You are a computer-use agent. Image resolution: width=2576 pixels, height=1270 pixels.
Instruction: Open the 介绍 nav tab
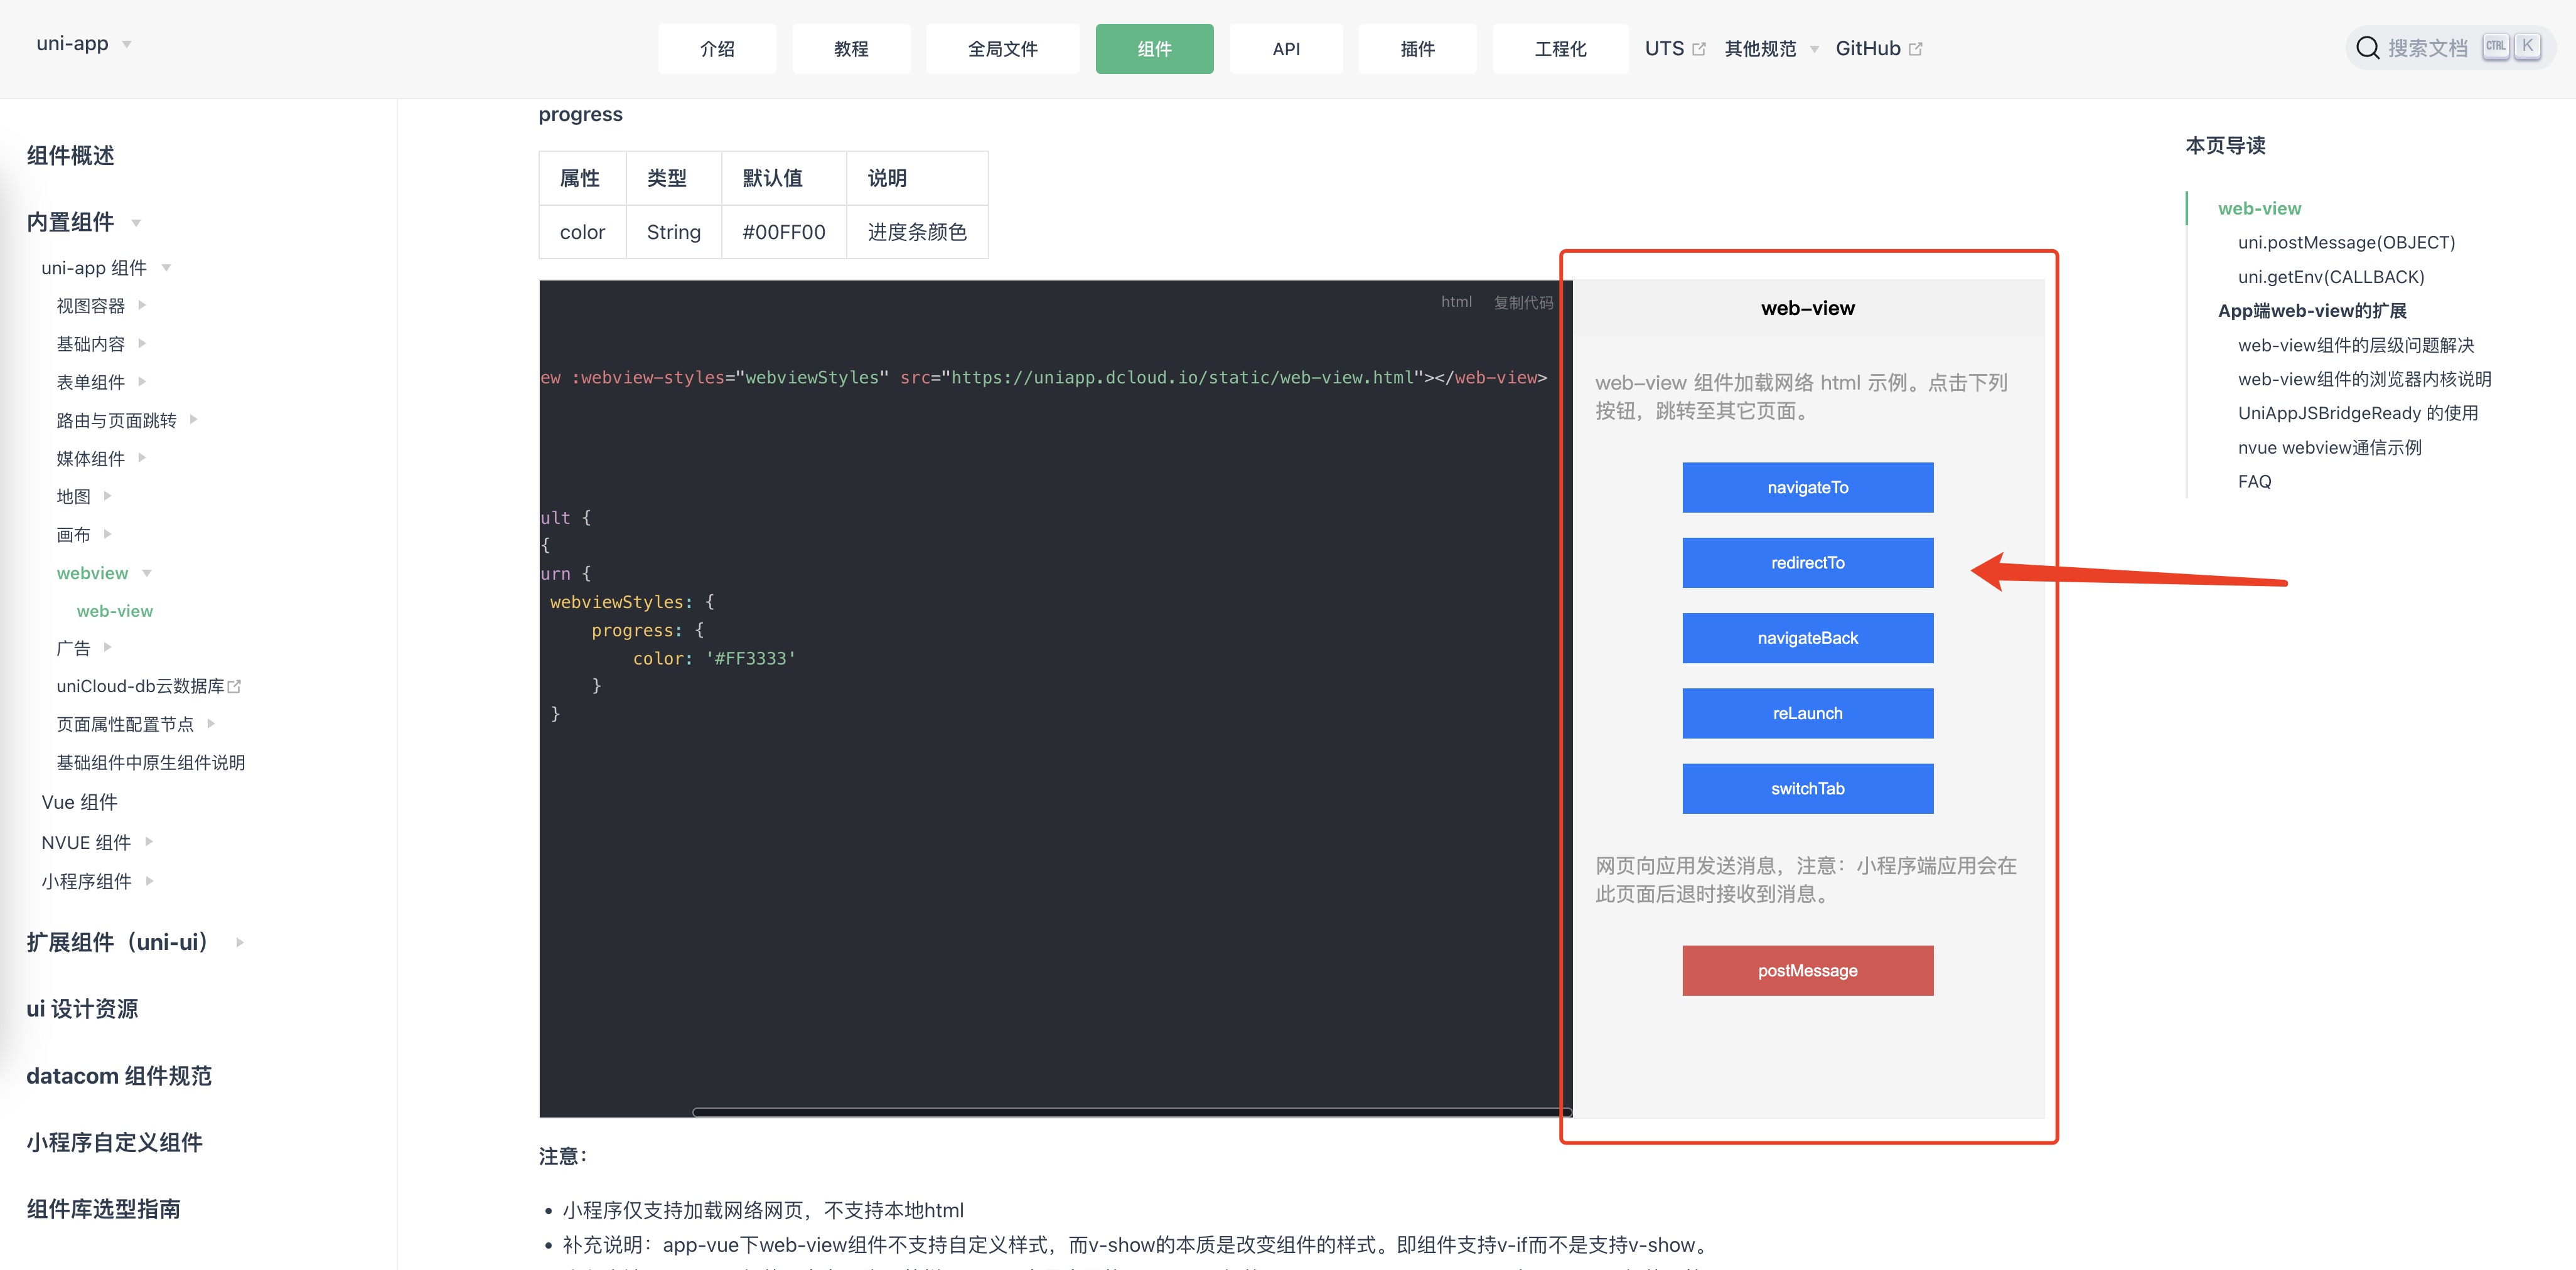pyautogui.click(x=717, y=49)
